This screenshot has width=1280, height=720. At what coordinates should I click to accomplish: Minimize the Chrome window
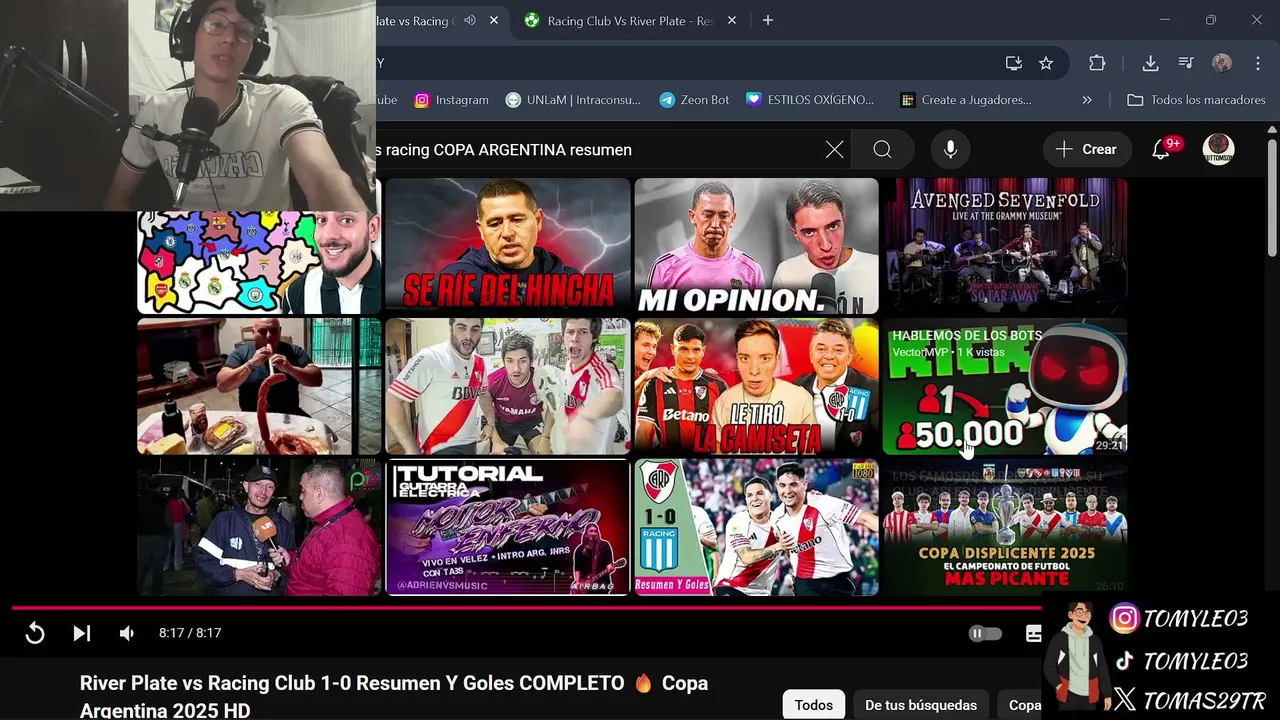(1164, 20)
